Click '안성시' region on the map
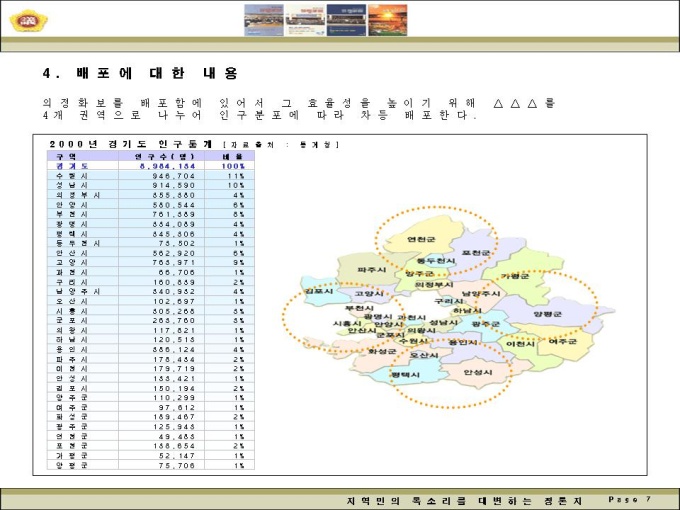The height and width of the screenshot is (510, 680). click(478, 372)
